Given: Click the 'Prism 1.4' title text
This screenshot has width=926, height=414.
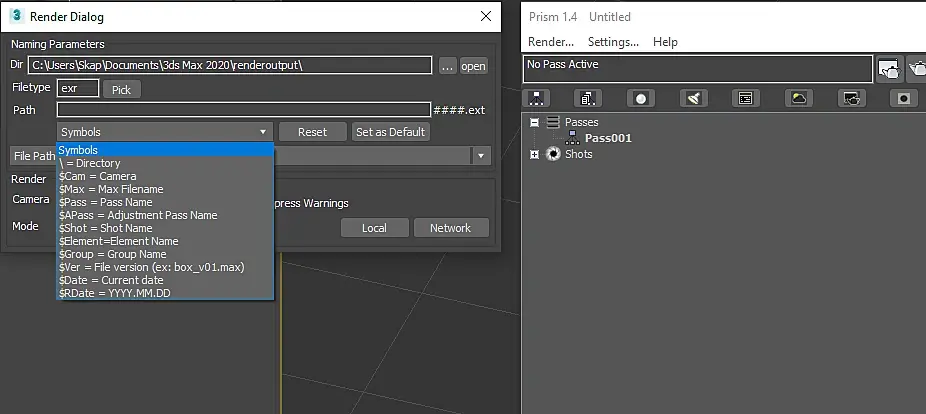Looking at the screenshot, I should (553, 17).
